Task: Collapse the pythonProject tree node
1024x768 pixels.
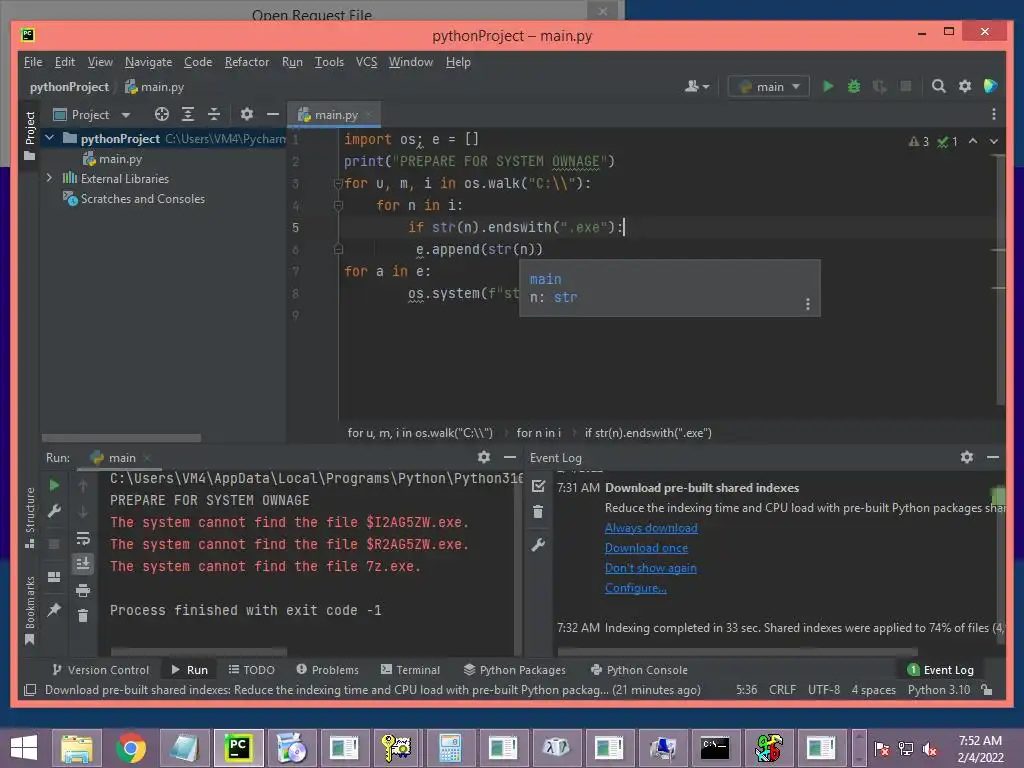Action: 50,138
